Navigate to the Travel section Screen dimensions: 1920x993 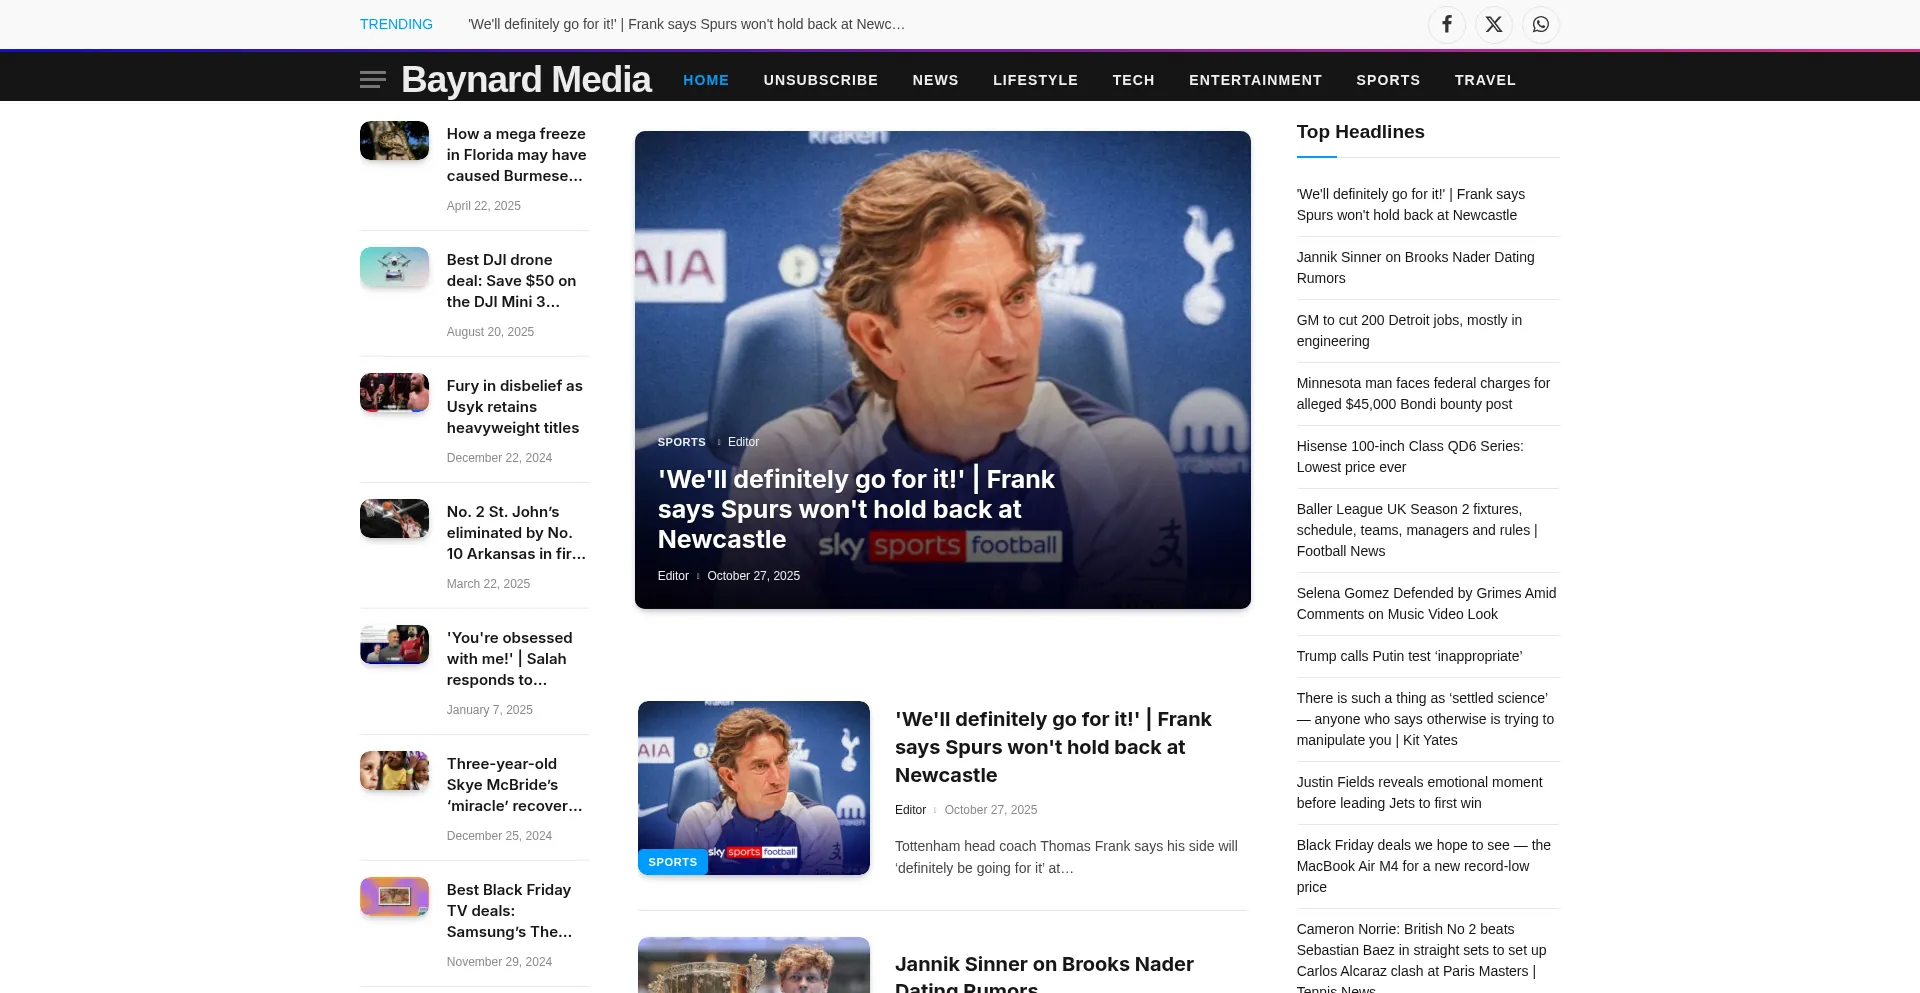click(x=1484, y=80)
